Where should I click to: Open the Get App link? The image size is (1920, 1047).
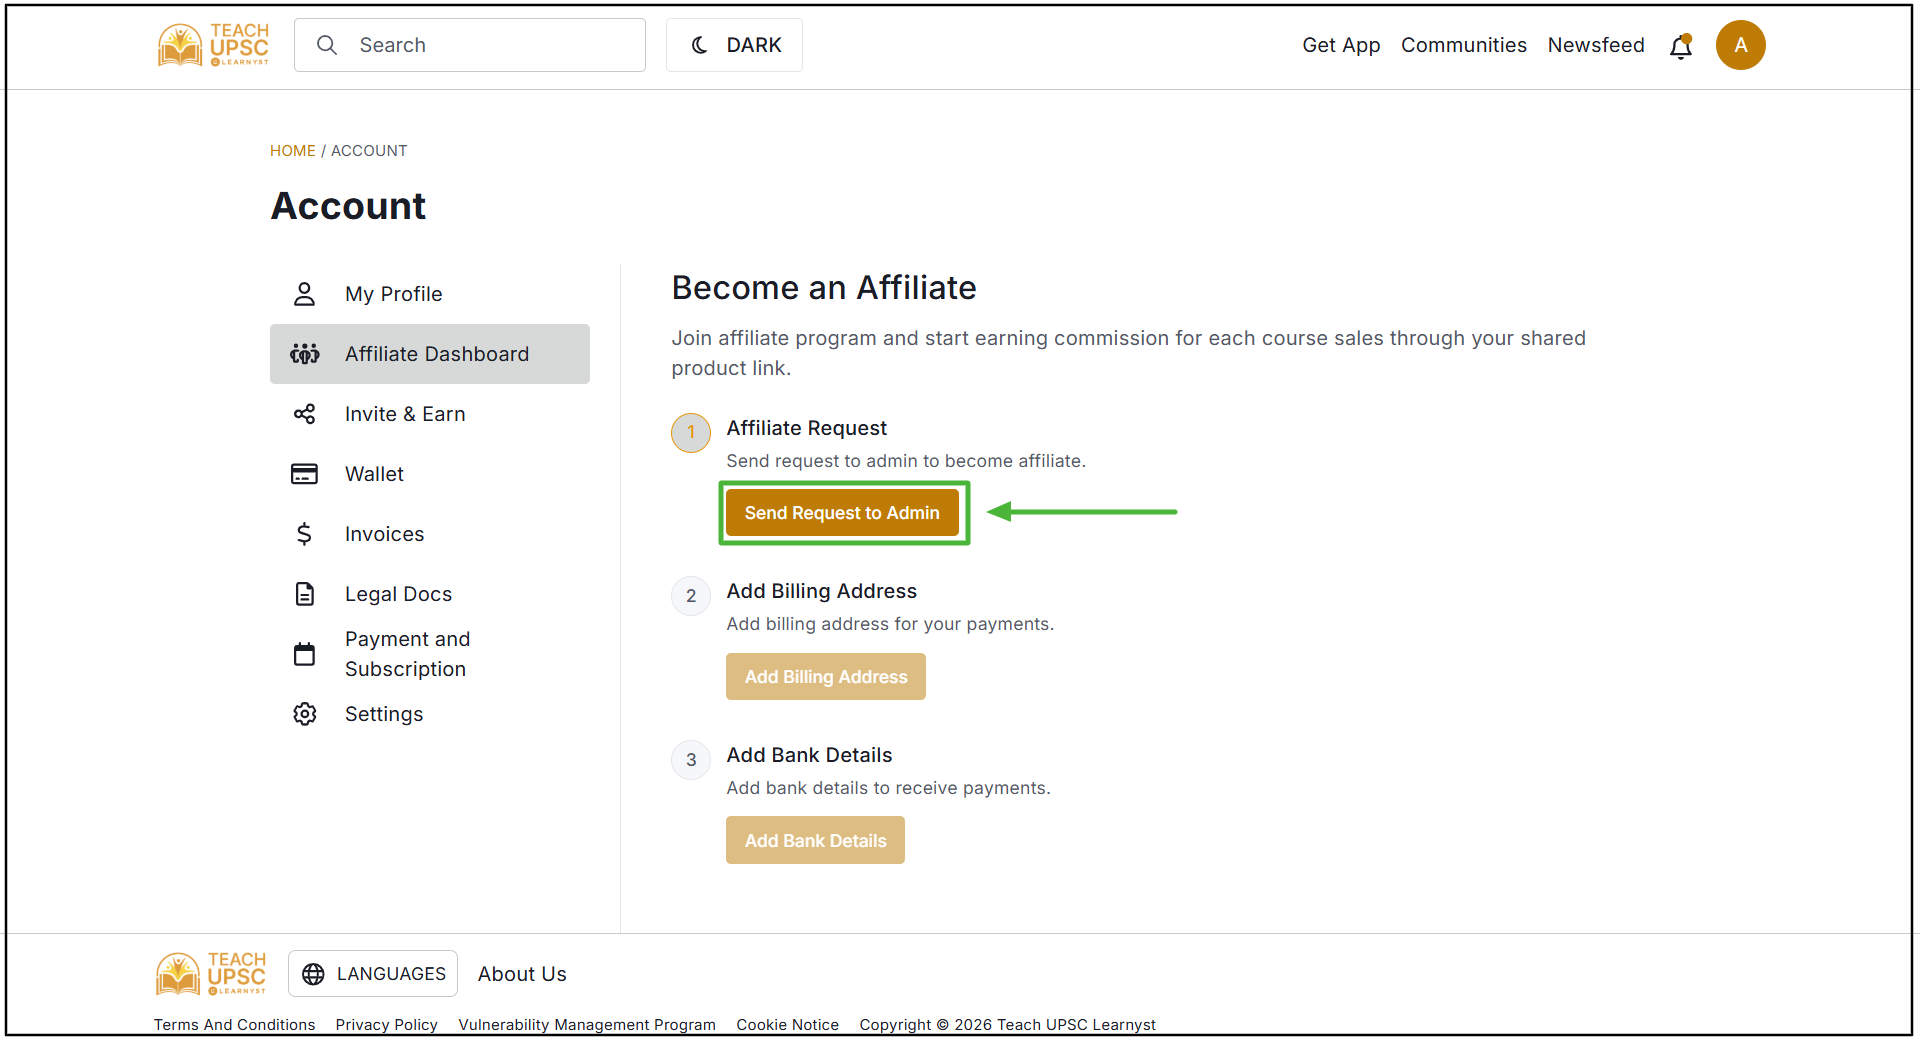click(1341, 45)
